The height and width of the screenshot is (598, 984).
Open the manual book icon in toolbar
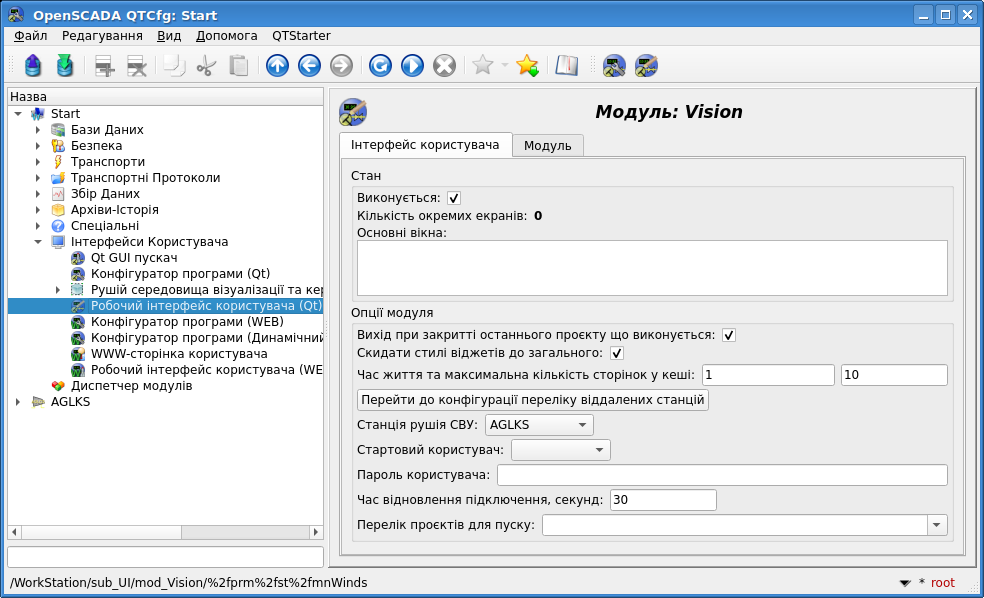(567, 66)
